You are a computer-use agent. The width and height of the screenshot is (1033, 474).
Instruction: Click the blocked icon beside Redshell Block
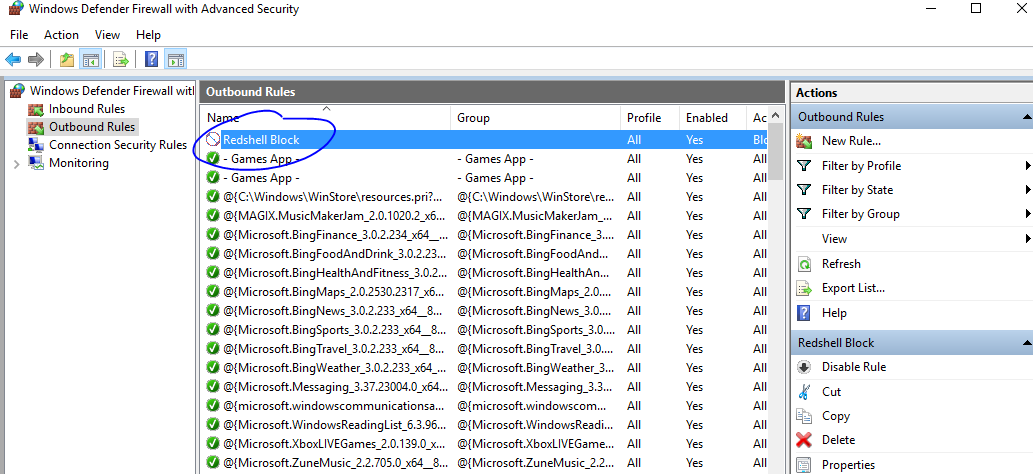pos(212,140)
